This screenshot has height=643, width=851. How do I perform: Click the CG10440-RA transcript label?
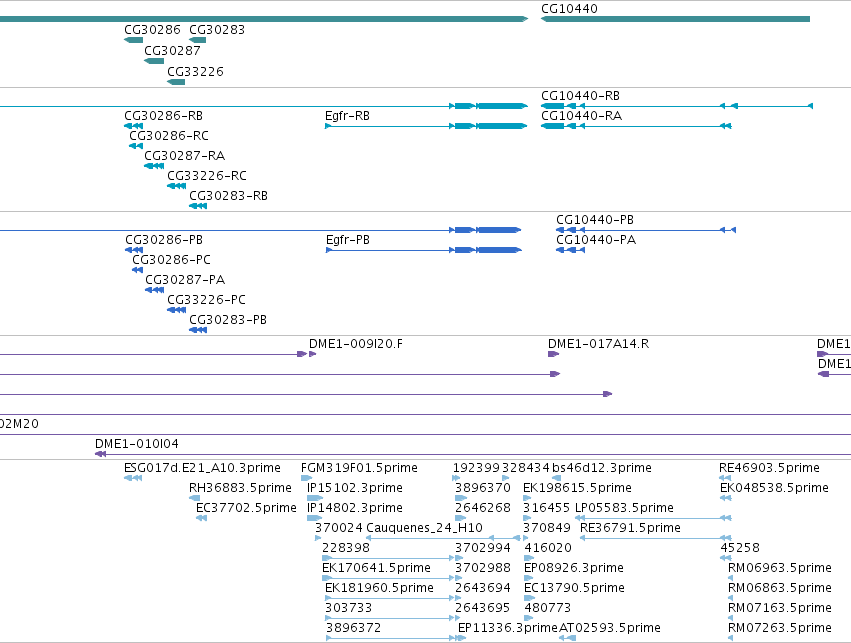(581, 116)
